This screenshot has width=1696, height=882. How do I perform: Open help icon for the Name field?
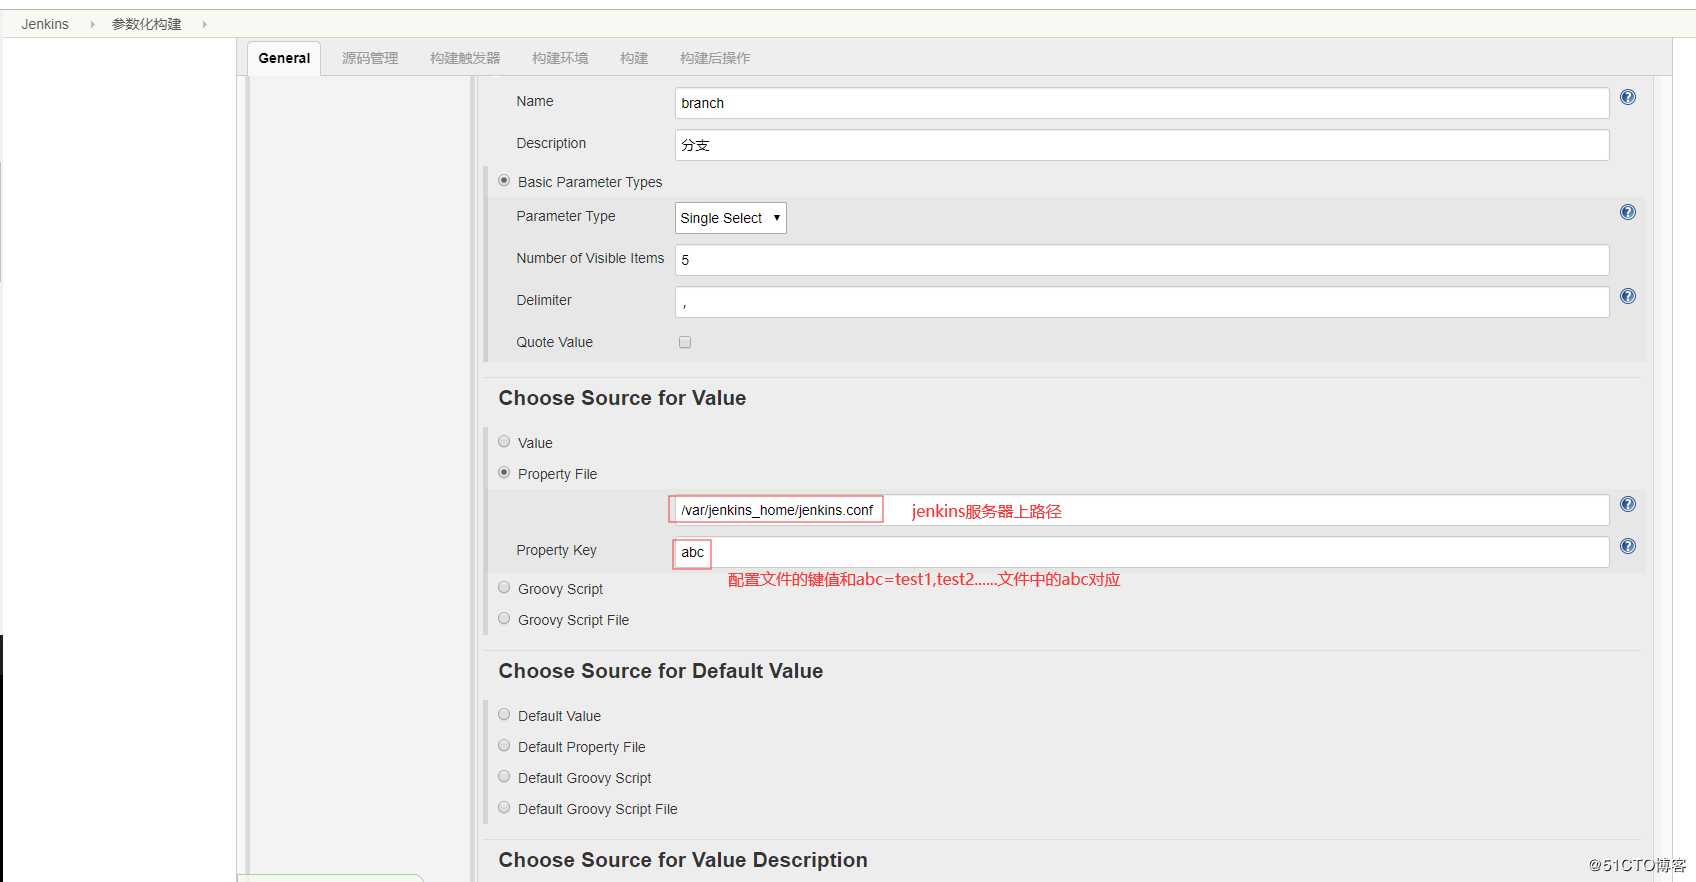[1628, 97]
